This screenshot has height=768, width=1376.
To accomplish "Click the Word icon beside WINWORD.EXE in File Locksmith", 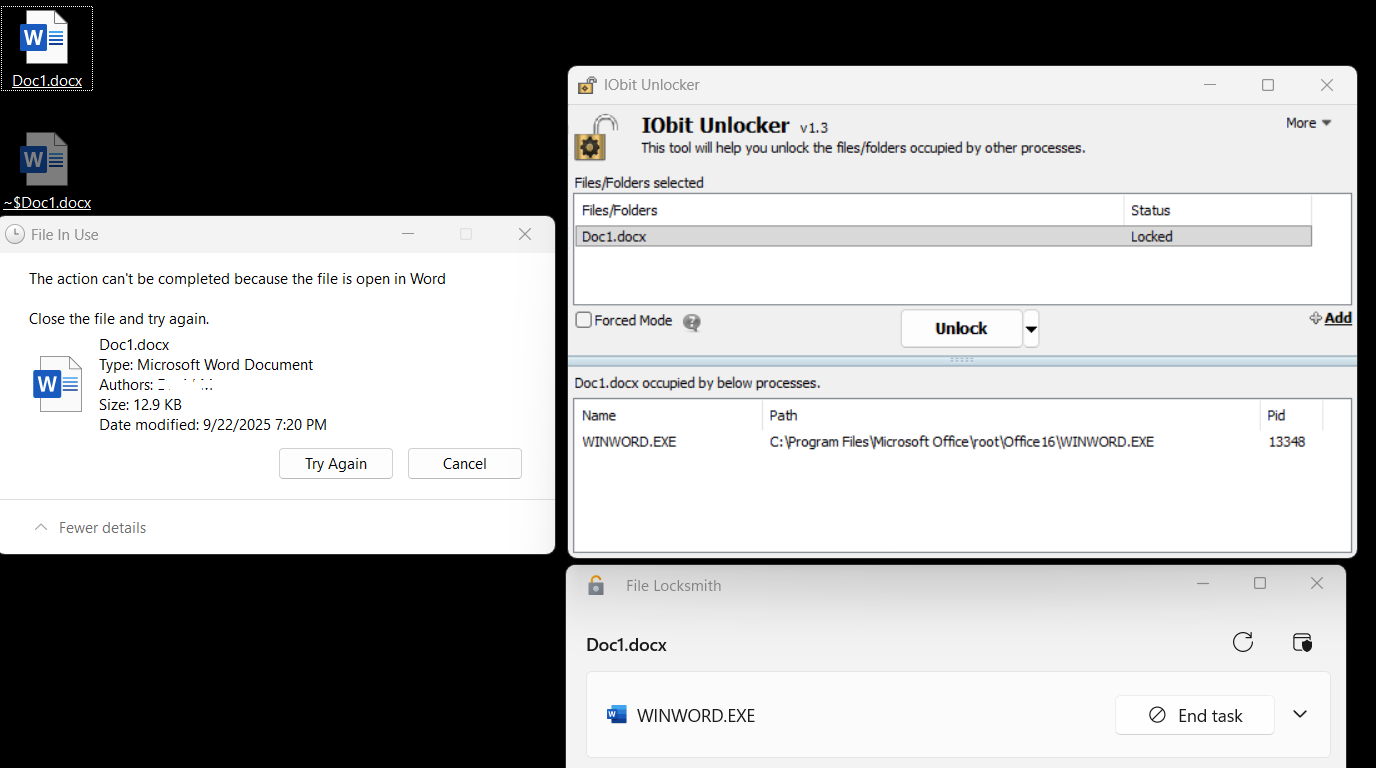I will pyautogui.click(x=617, y=715).
